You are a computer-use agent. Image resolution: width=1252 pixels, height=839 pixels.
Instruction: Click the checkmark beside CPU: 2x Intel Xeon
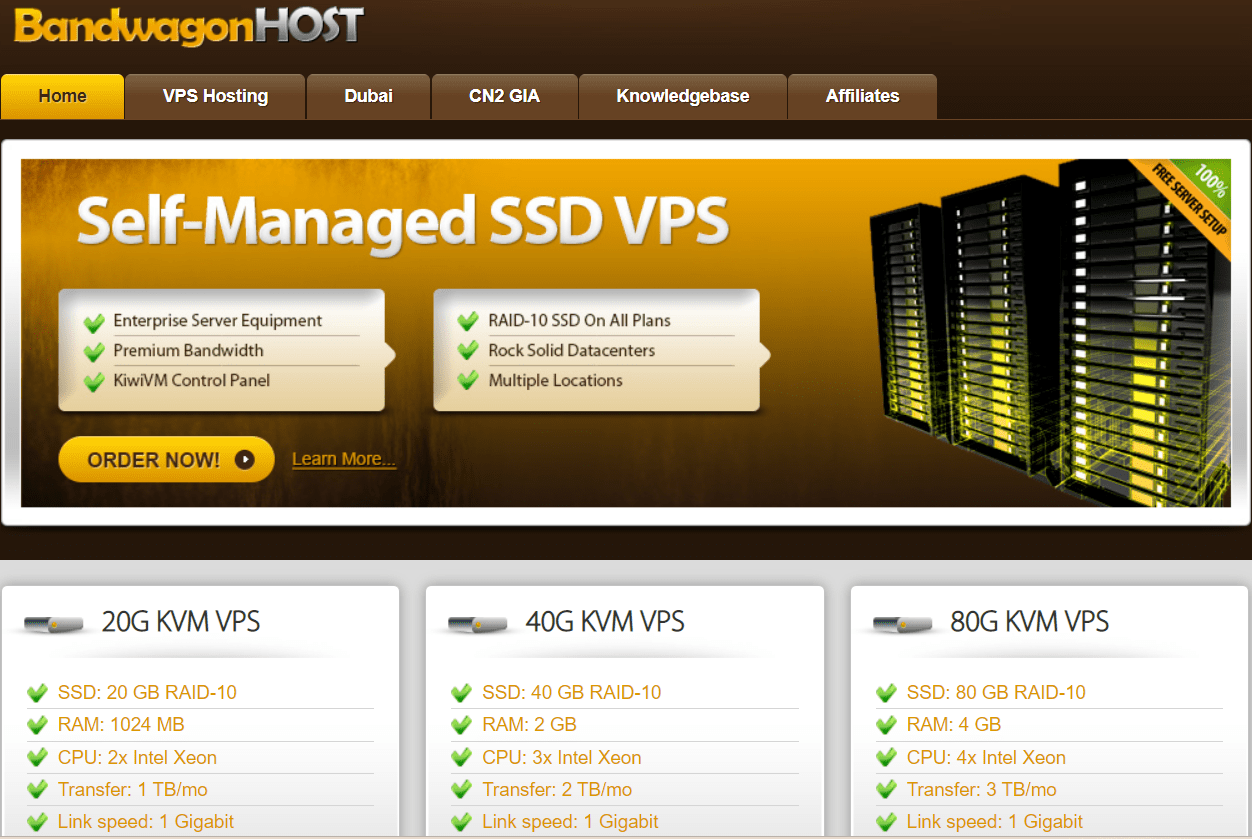pos(38,758)
